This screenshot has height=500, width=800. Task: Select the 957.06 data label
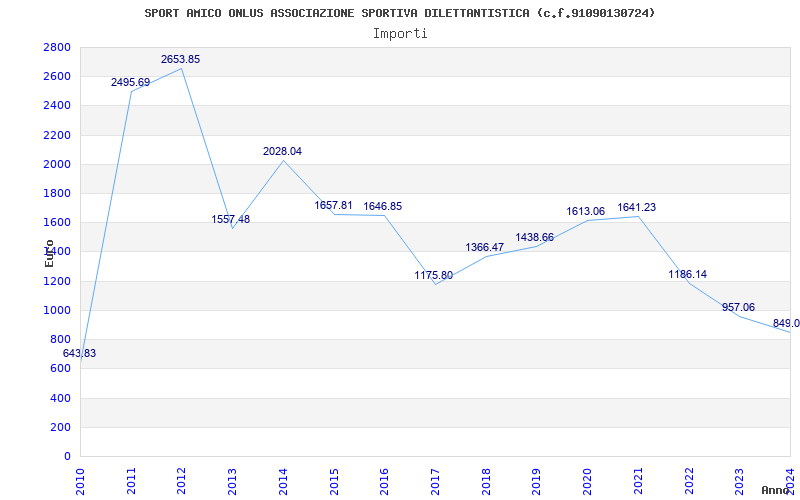pos(738,308)
